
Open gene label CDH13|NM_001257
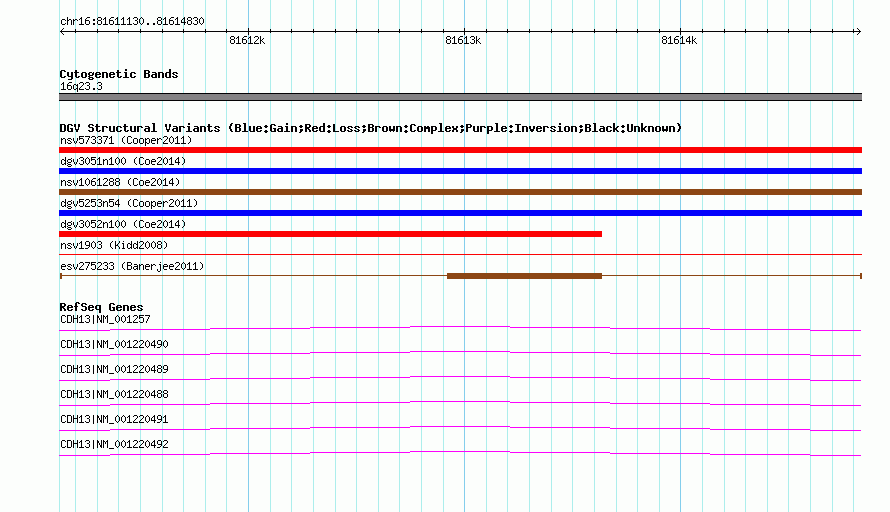coord(105,320)
